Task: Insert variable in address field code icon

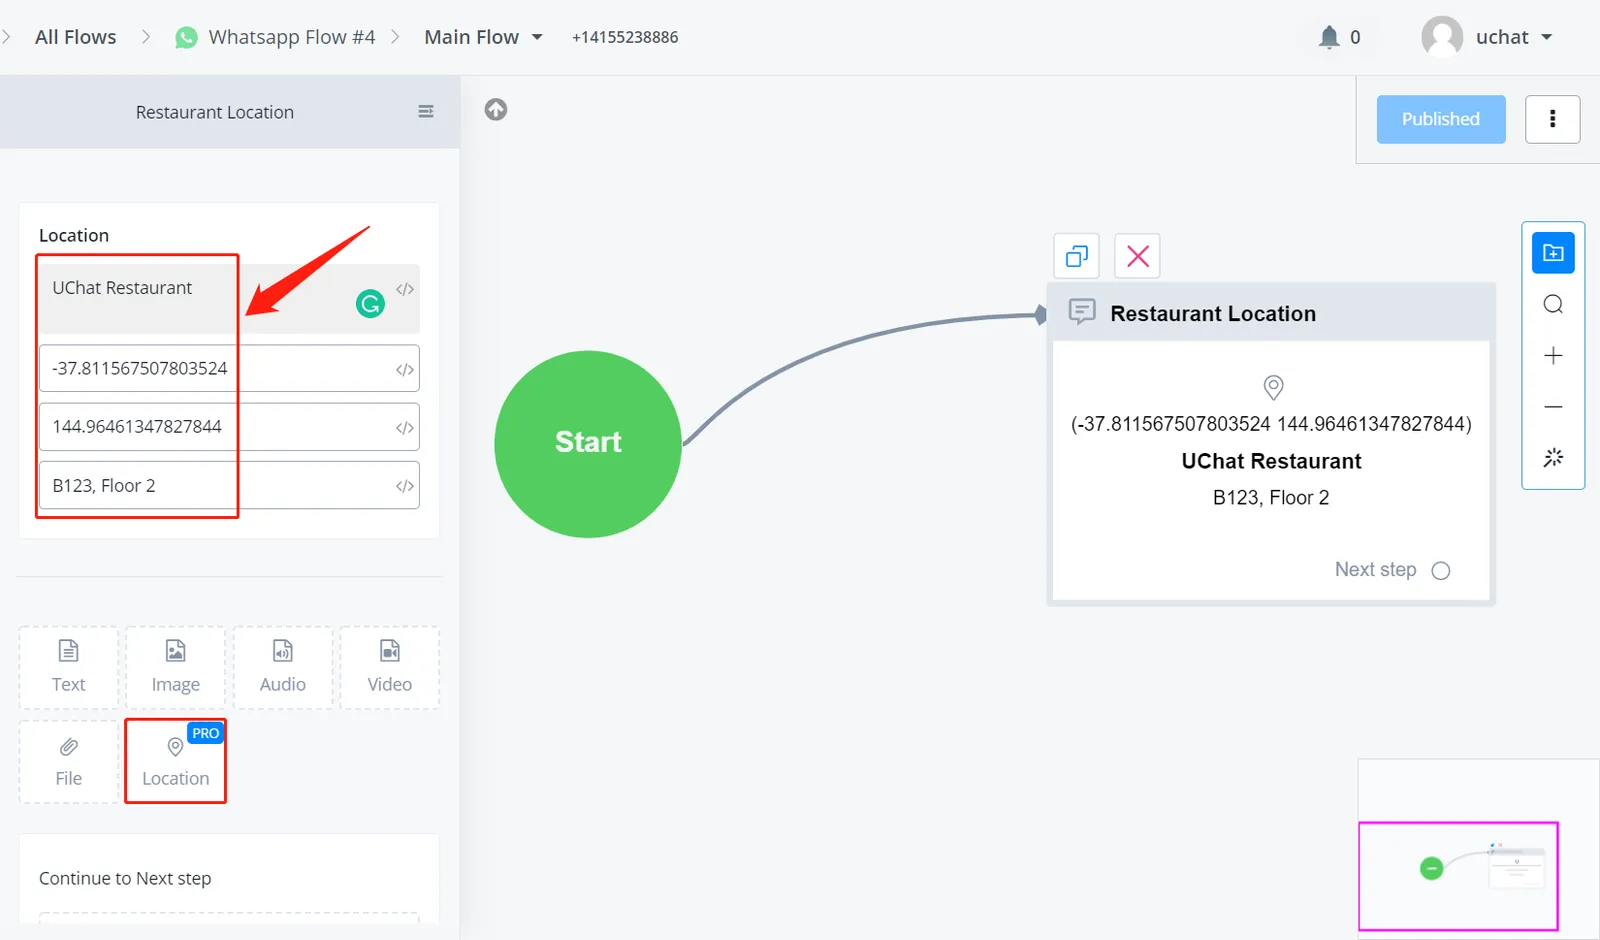Action: [405, 486]
